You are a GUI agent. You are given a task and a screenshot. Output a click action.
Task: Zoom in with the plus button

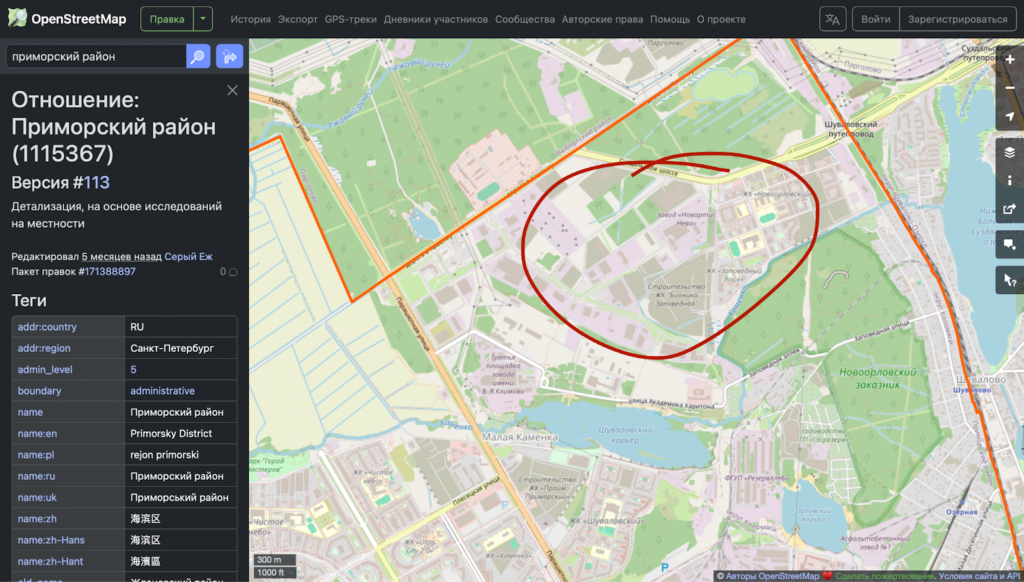click(x=1010, y=60)
